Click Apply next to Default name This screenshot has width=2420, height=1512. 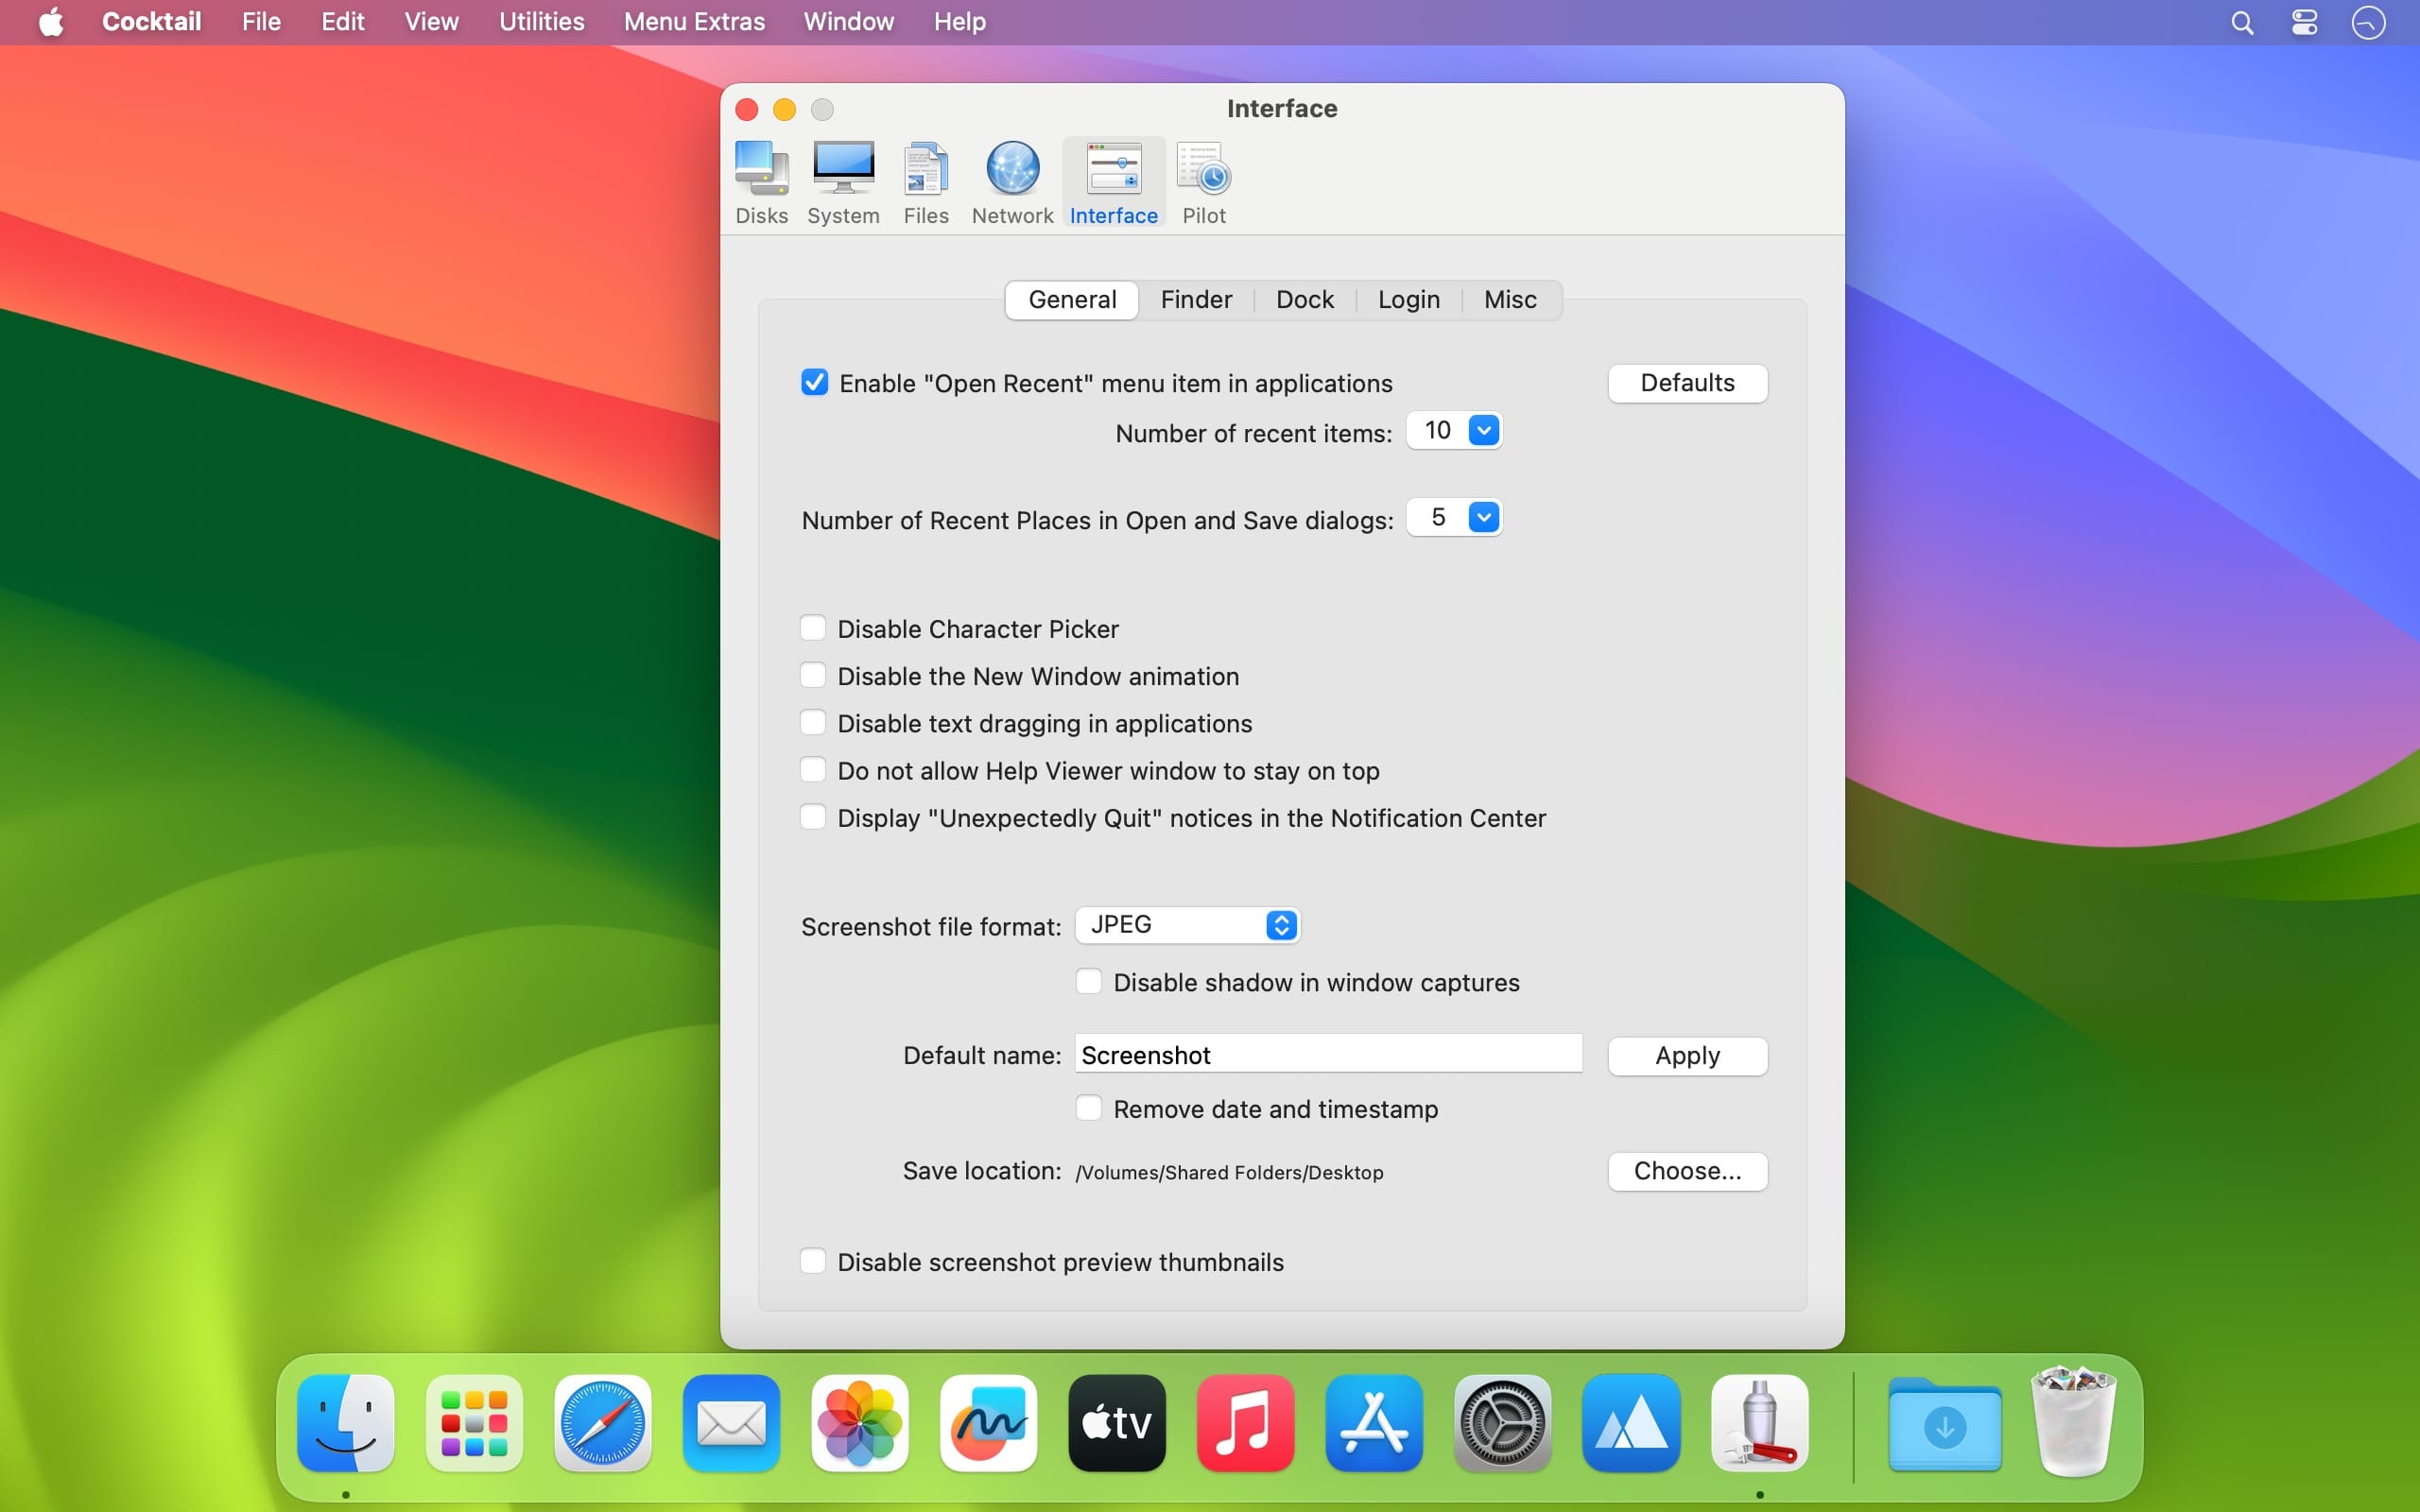click(x=1687, y=1056)
